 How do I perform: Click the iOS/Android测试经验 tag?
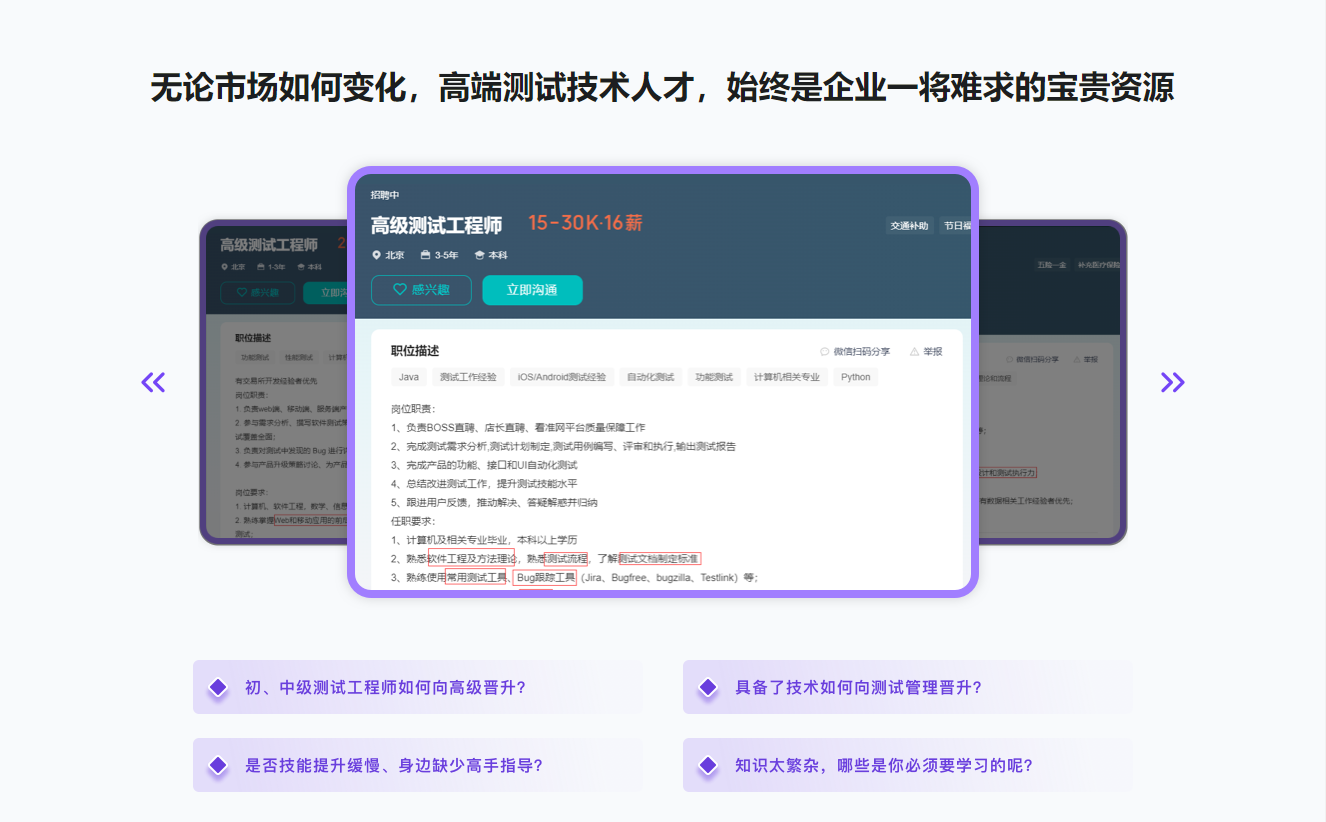(x=561, y=377)
